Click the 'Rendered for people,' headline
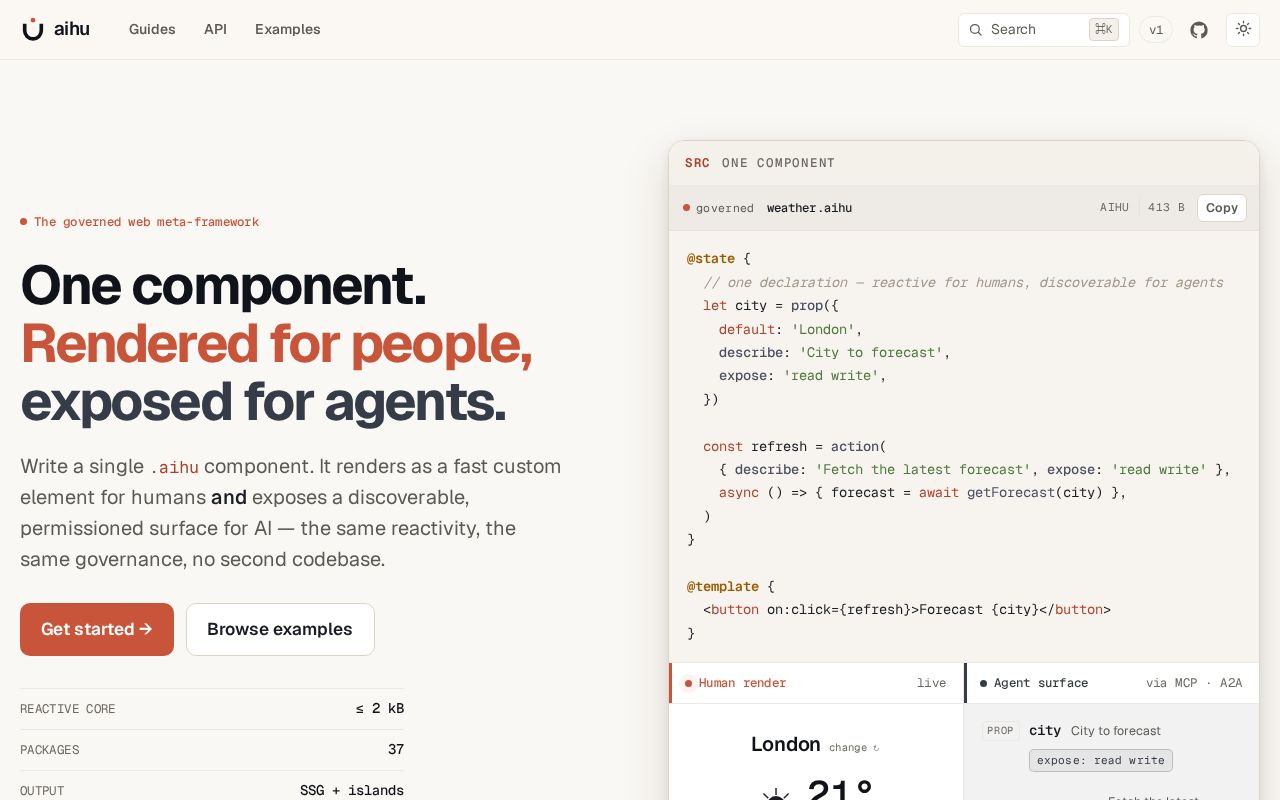This screenshot has width=1280, height=800. (x=276, y=343)
